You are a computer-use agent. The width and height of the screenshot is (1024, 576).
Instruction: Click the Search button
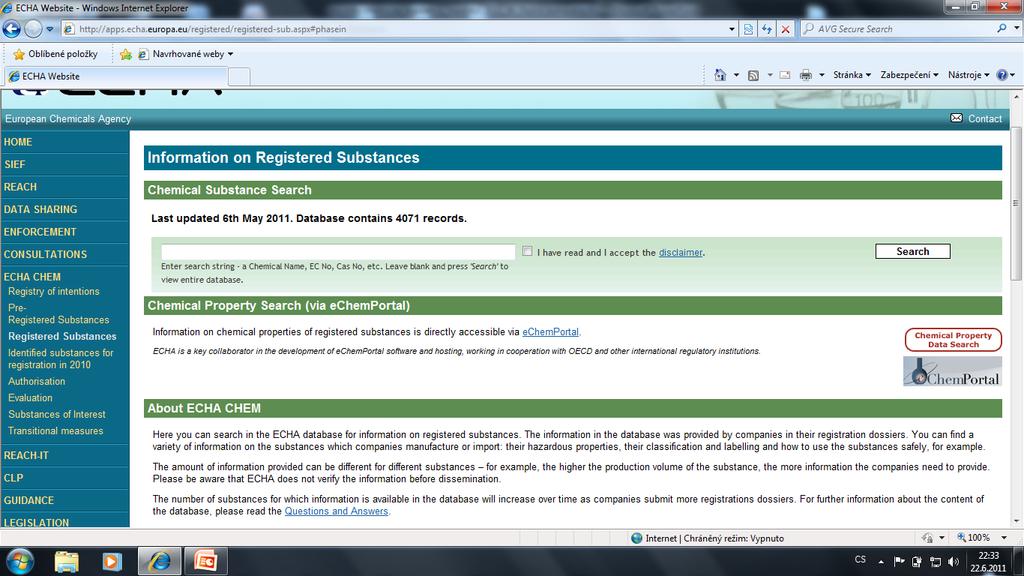click(912, 251)
